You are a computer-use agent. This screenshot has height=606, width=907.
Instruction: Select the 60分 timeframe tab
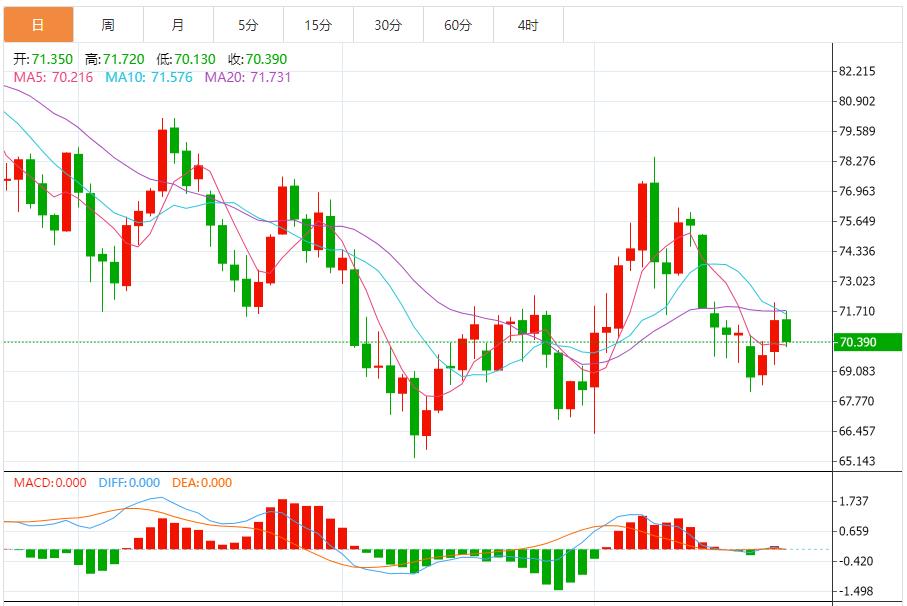[x=458, y=25]
